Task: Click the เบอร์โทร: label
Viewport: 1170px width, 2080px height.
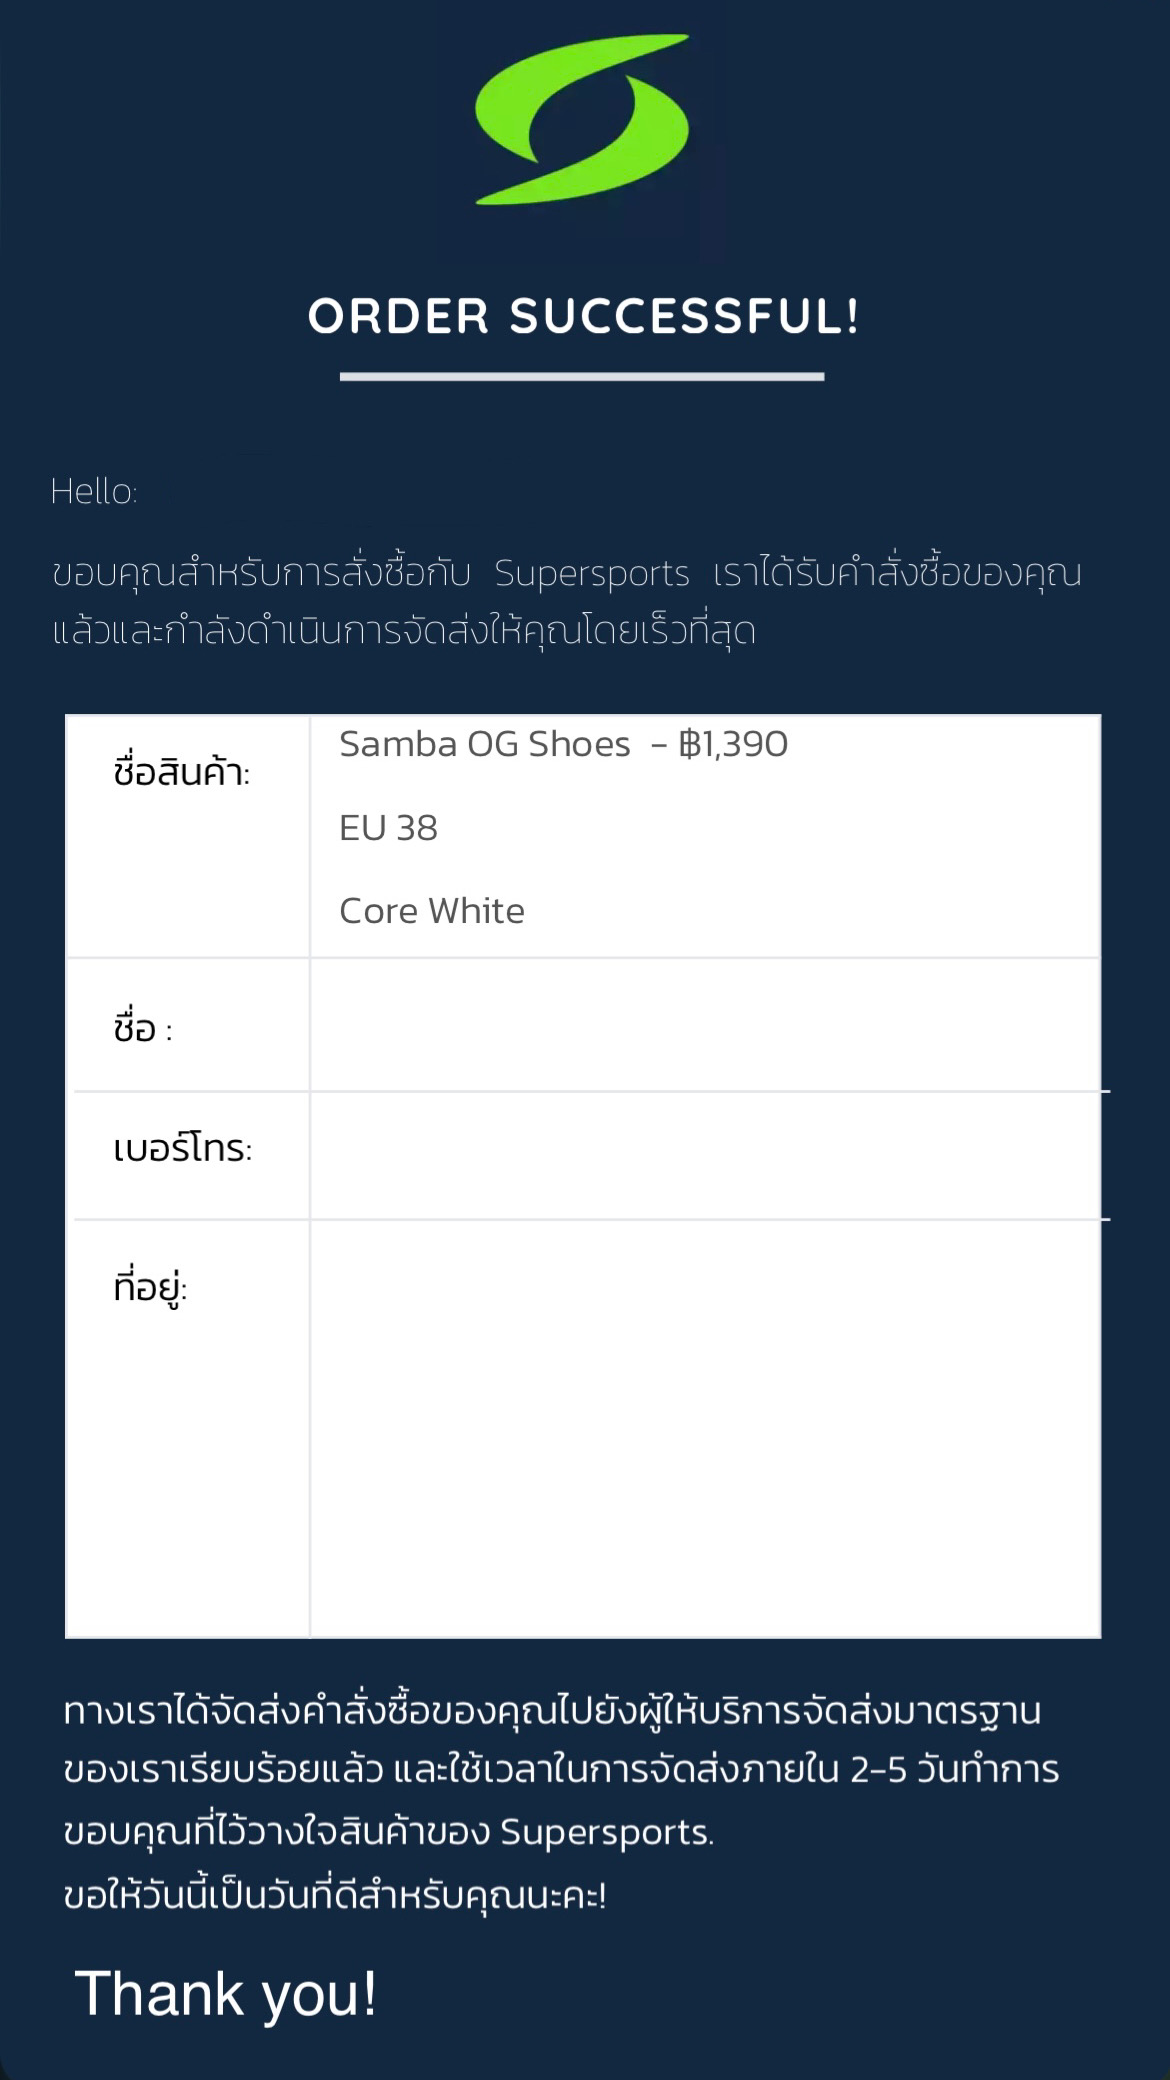Action: (183, 1148)
